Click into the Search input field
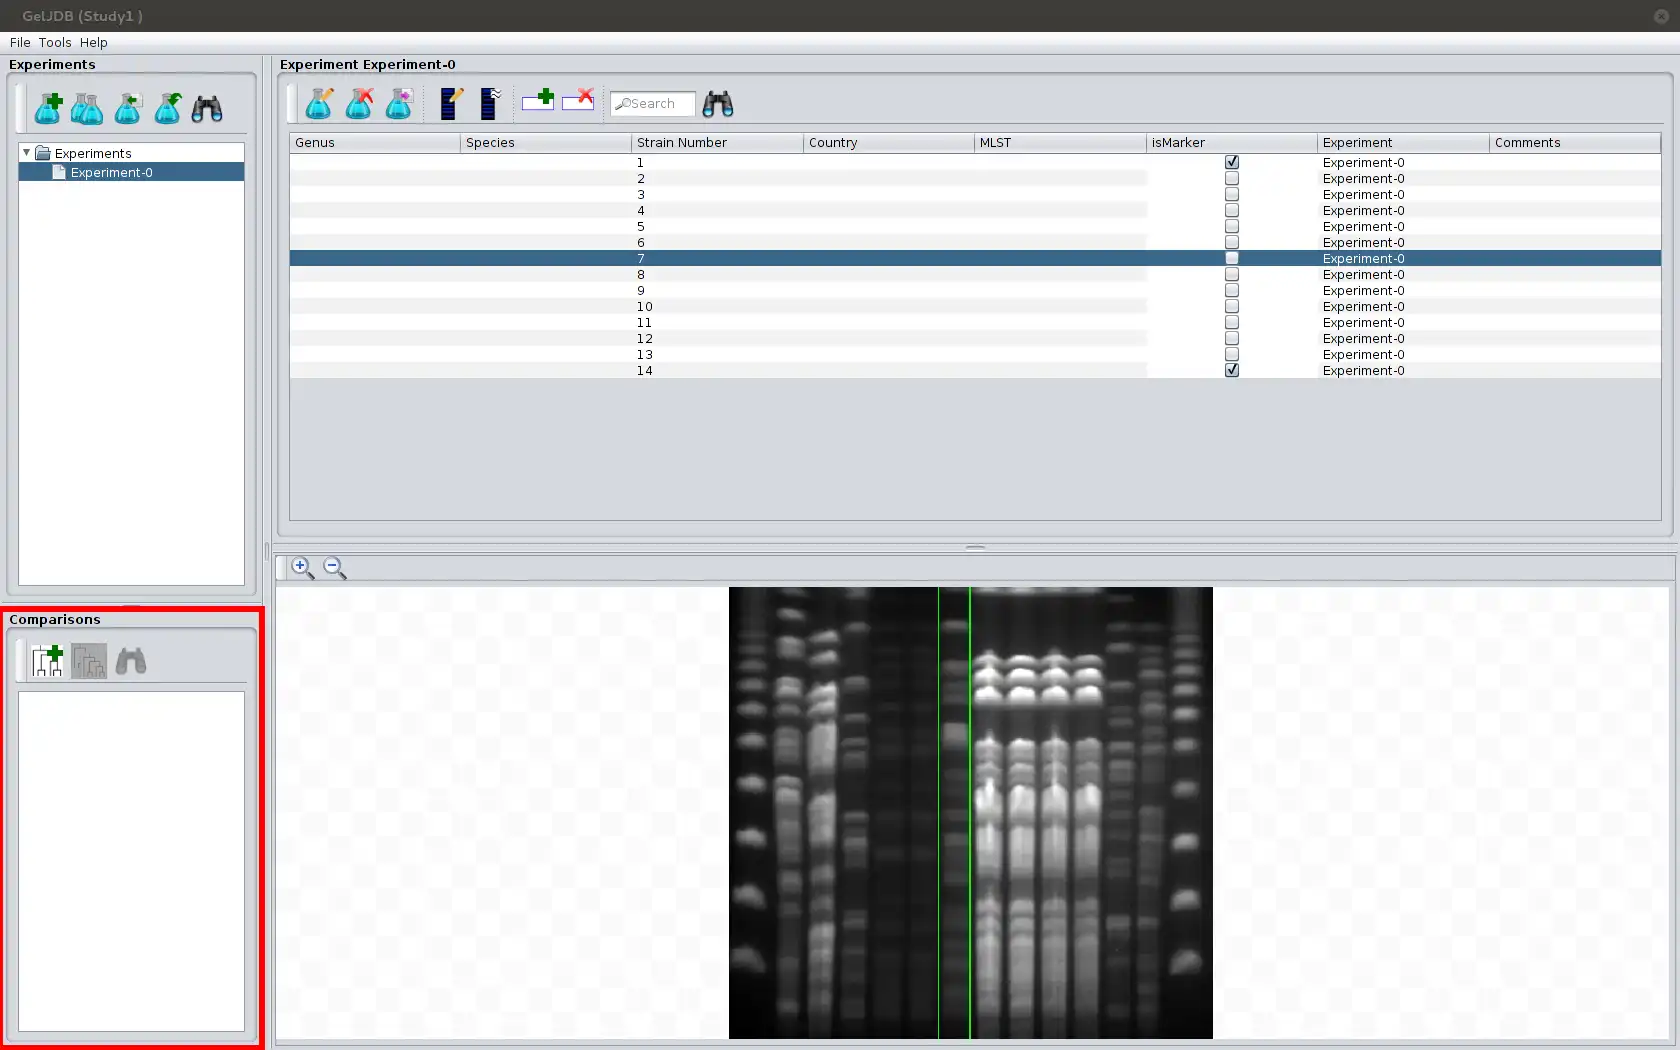This screenshot has width=1680, height=1050. (x=653, y=104)
